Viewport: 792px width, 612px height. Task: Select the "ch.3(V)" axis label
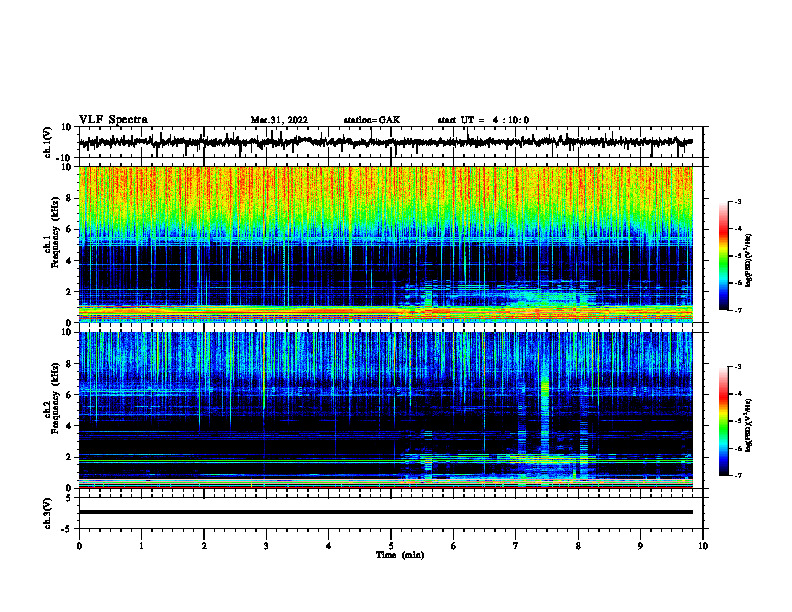(x=48, y=513)
